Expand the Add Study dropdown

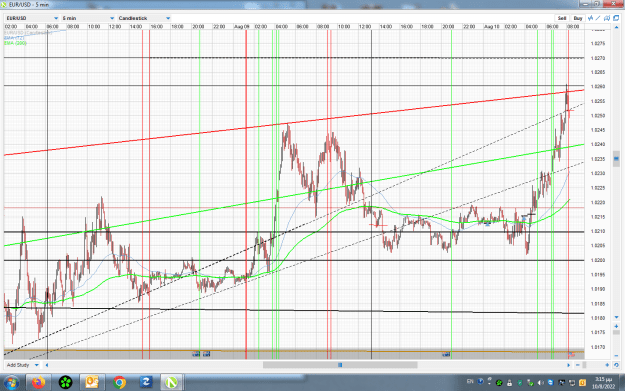pos(23,365)
